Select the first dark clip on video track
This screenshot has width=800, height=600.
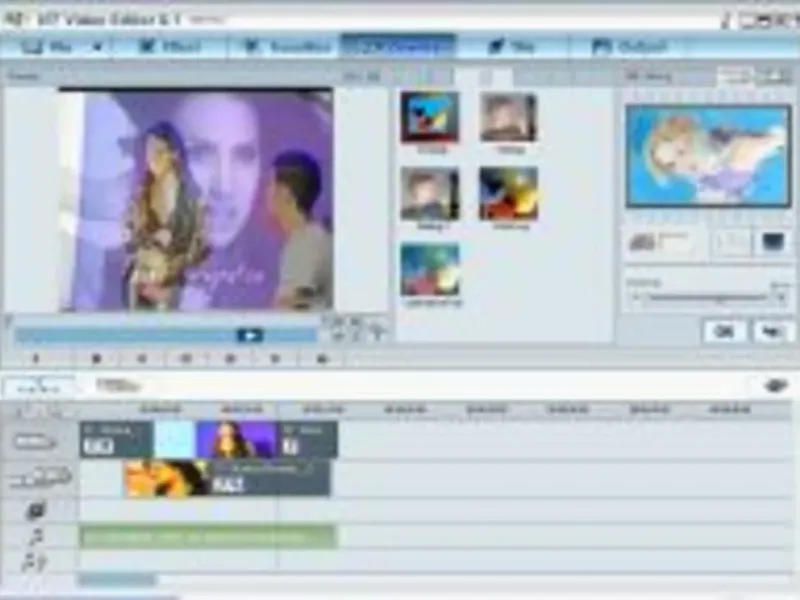[x=116, y=440]
